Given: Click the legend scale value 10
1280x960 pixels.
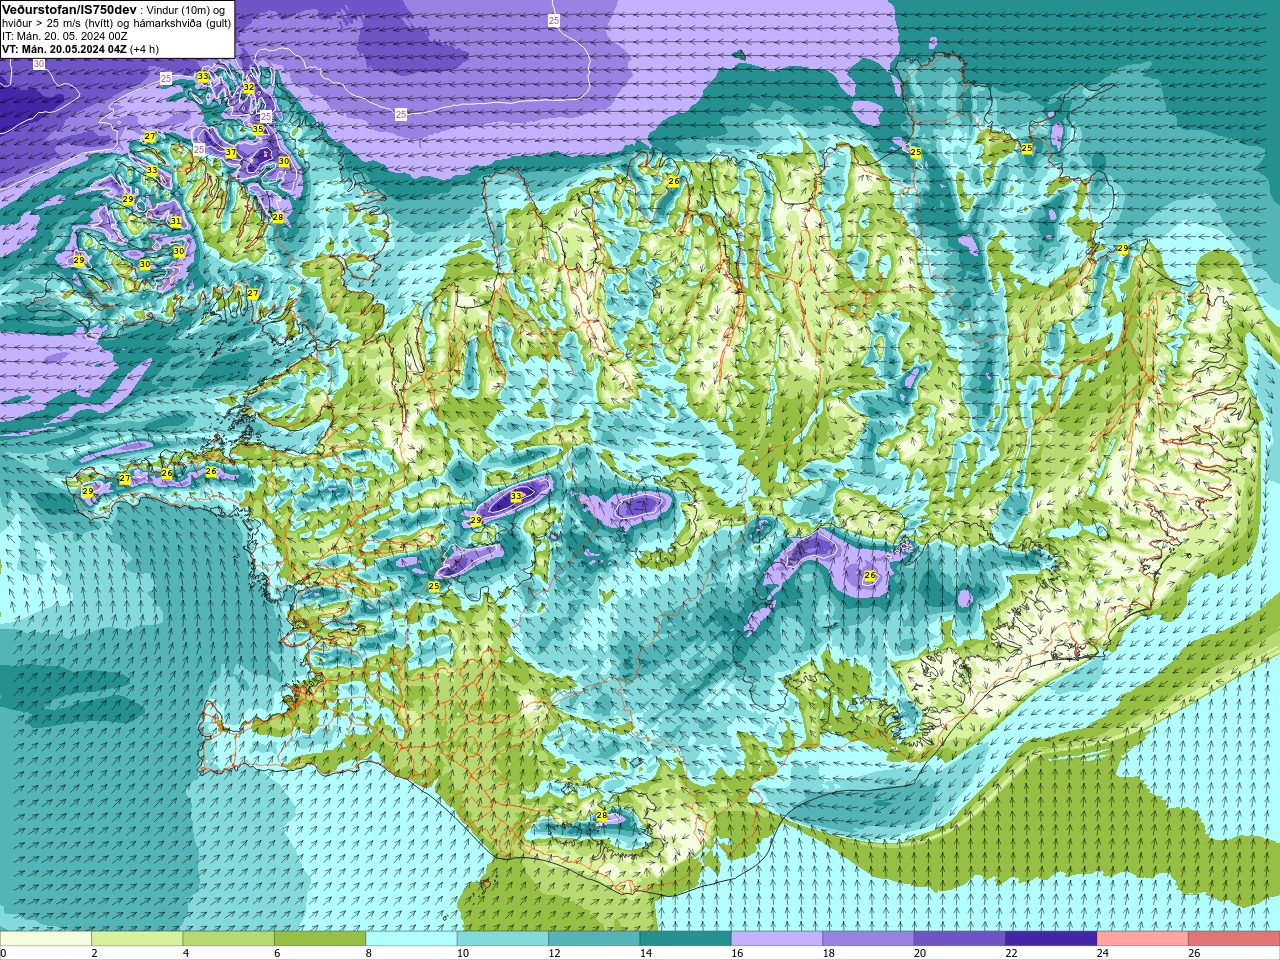Looking at the screenshot, I should coord(462,953).
